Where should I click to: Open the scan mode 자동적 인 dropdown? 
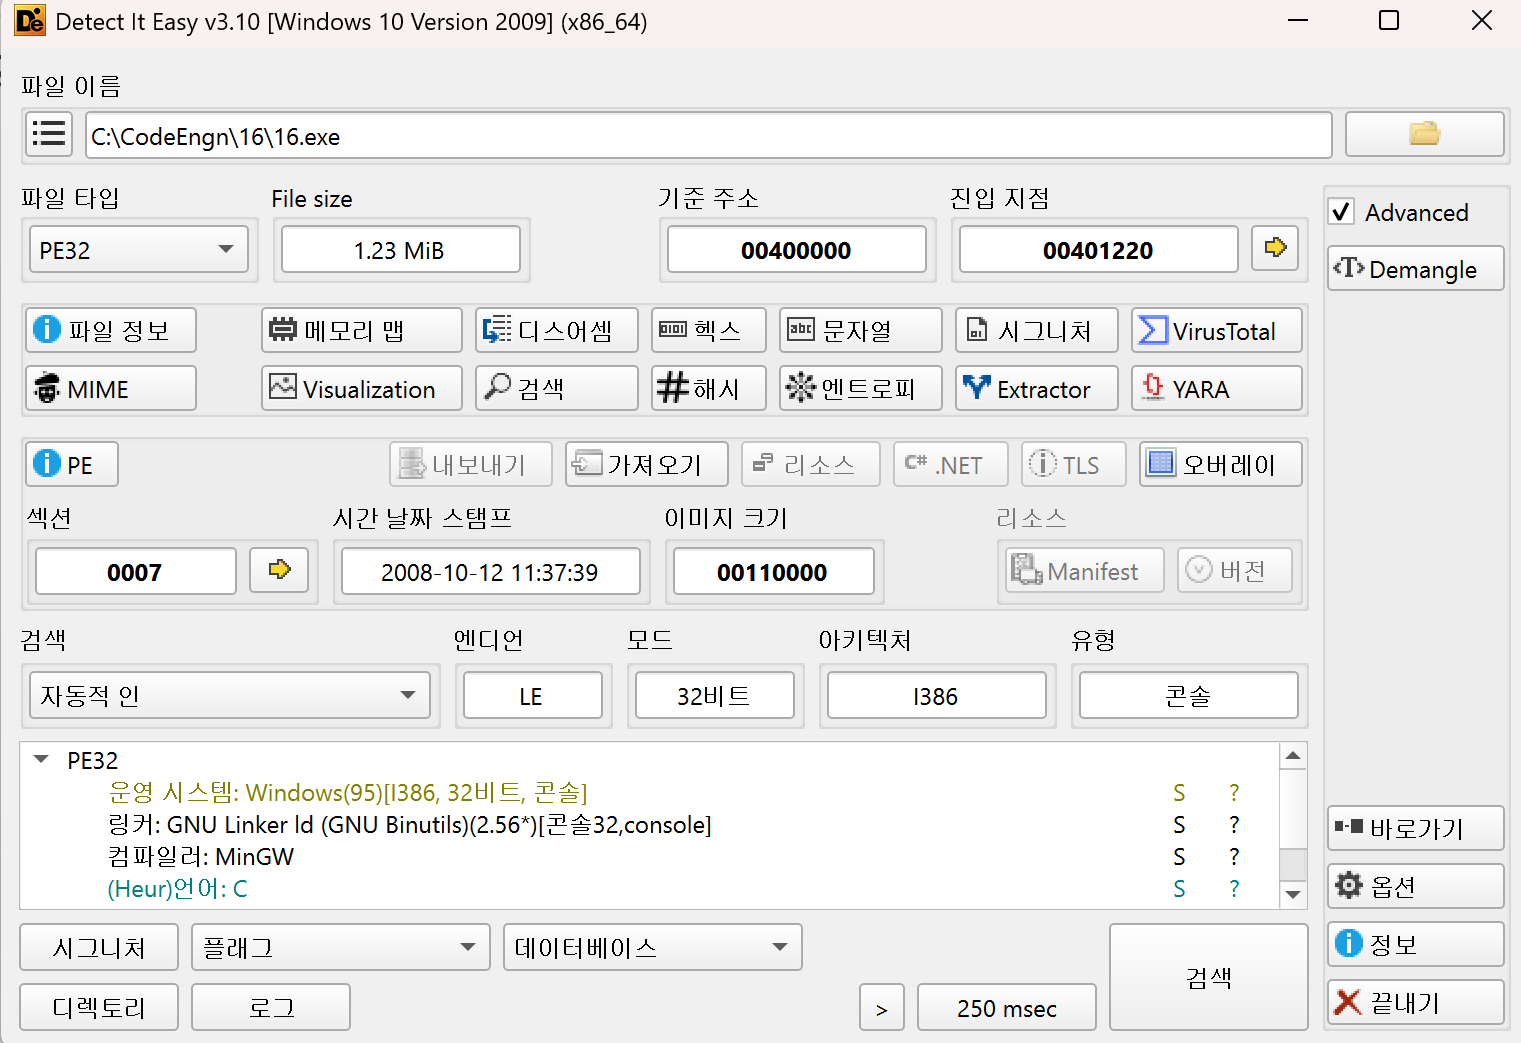(x=230, y=695)
